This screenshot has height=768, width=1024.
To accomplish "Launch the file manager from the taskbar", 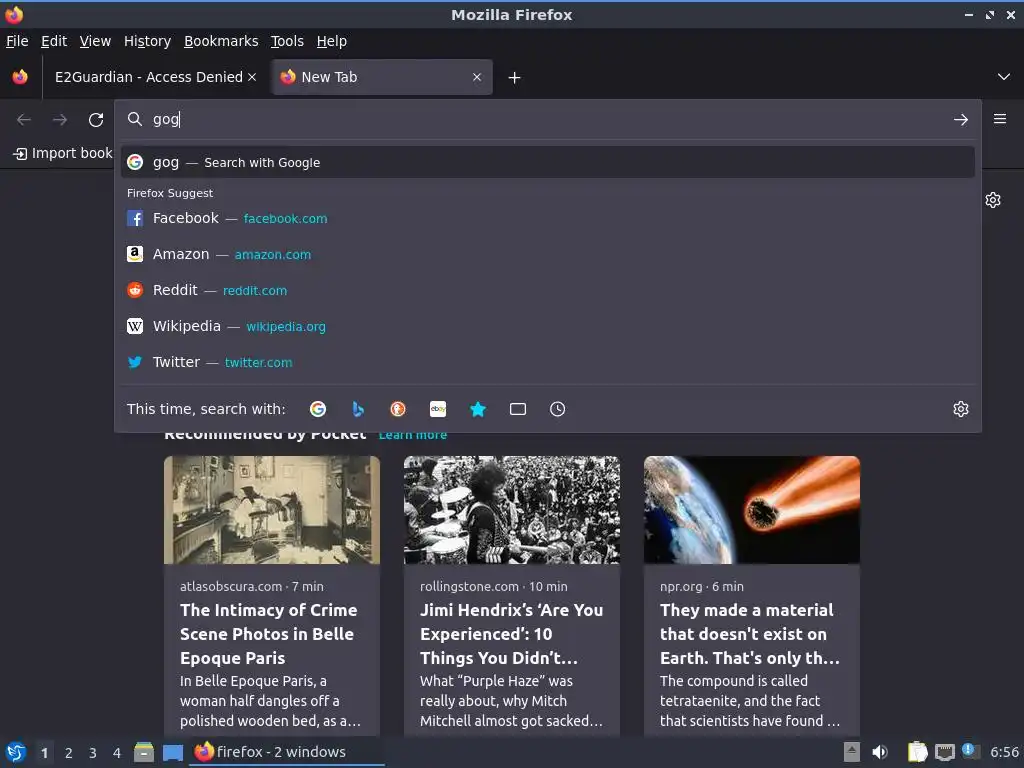I will 144,752.
